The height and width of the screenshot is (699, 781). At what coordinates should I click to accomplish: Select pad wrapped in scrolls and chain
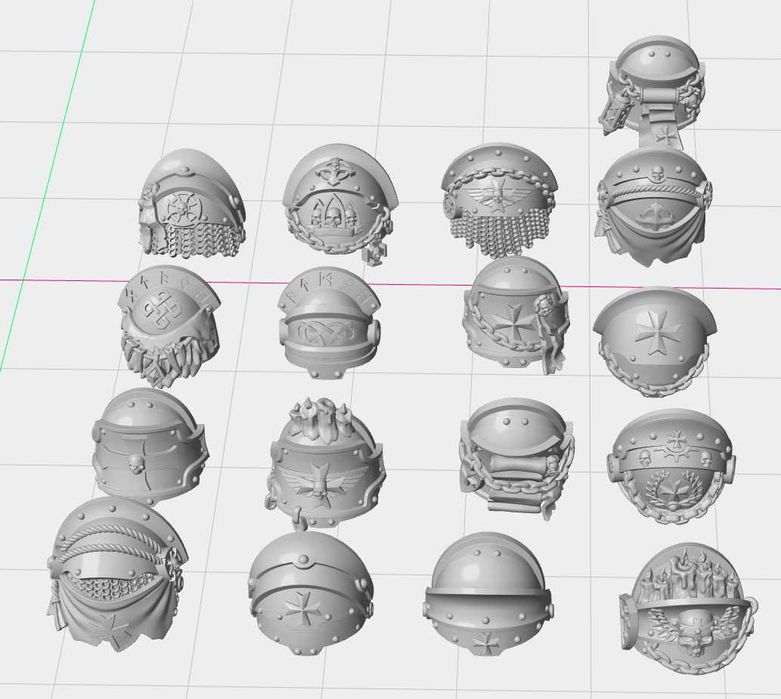click(517, 459)
